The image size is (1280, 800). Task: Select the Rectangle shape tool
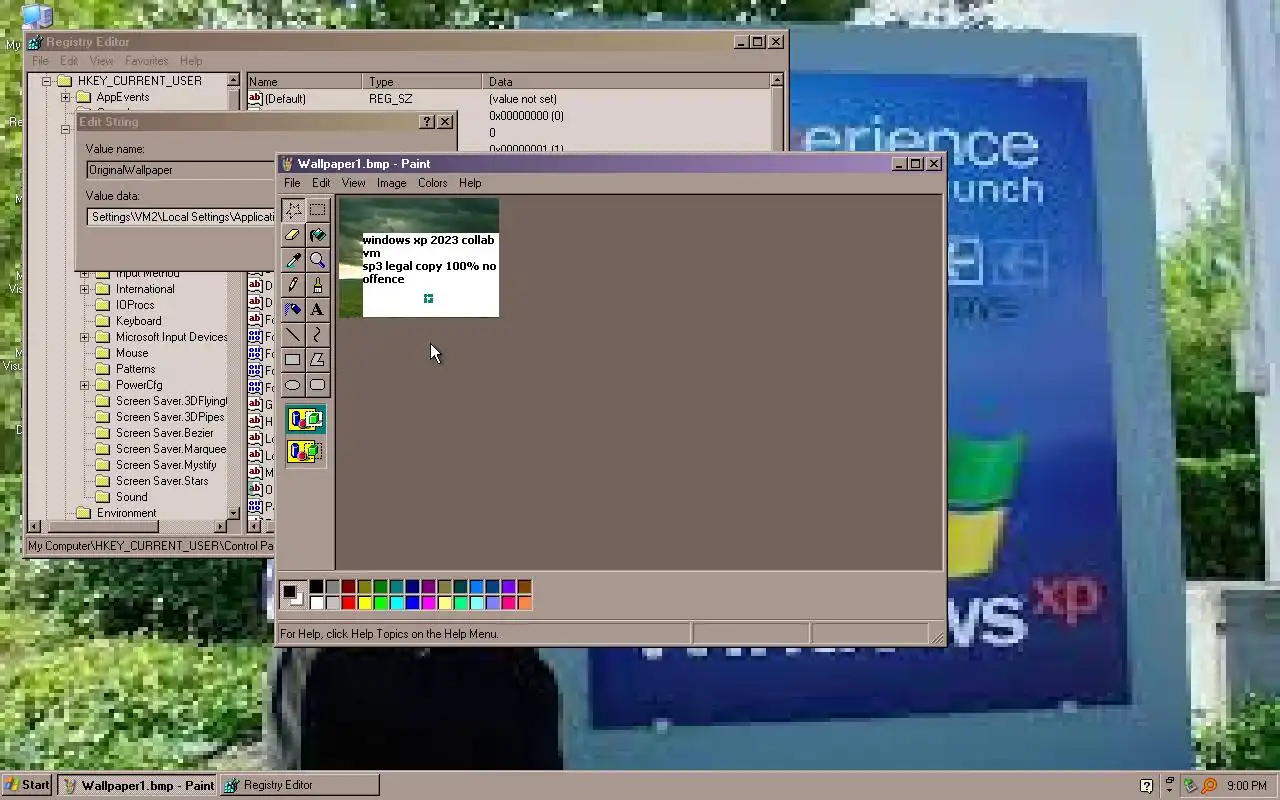tap(293, 360)
